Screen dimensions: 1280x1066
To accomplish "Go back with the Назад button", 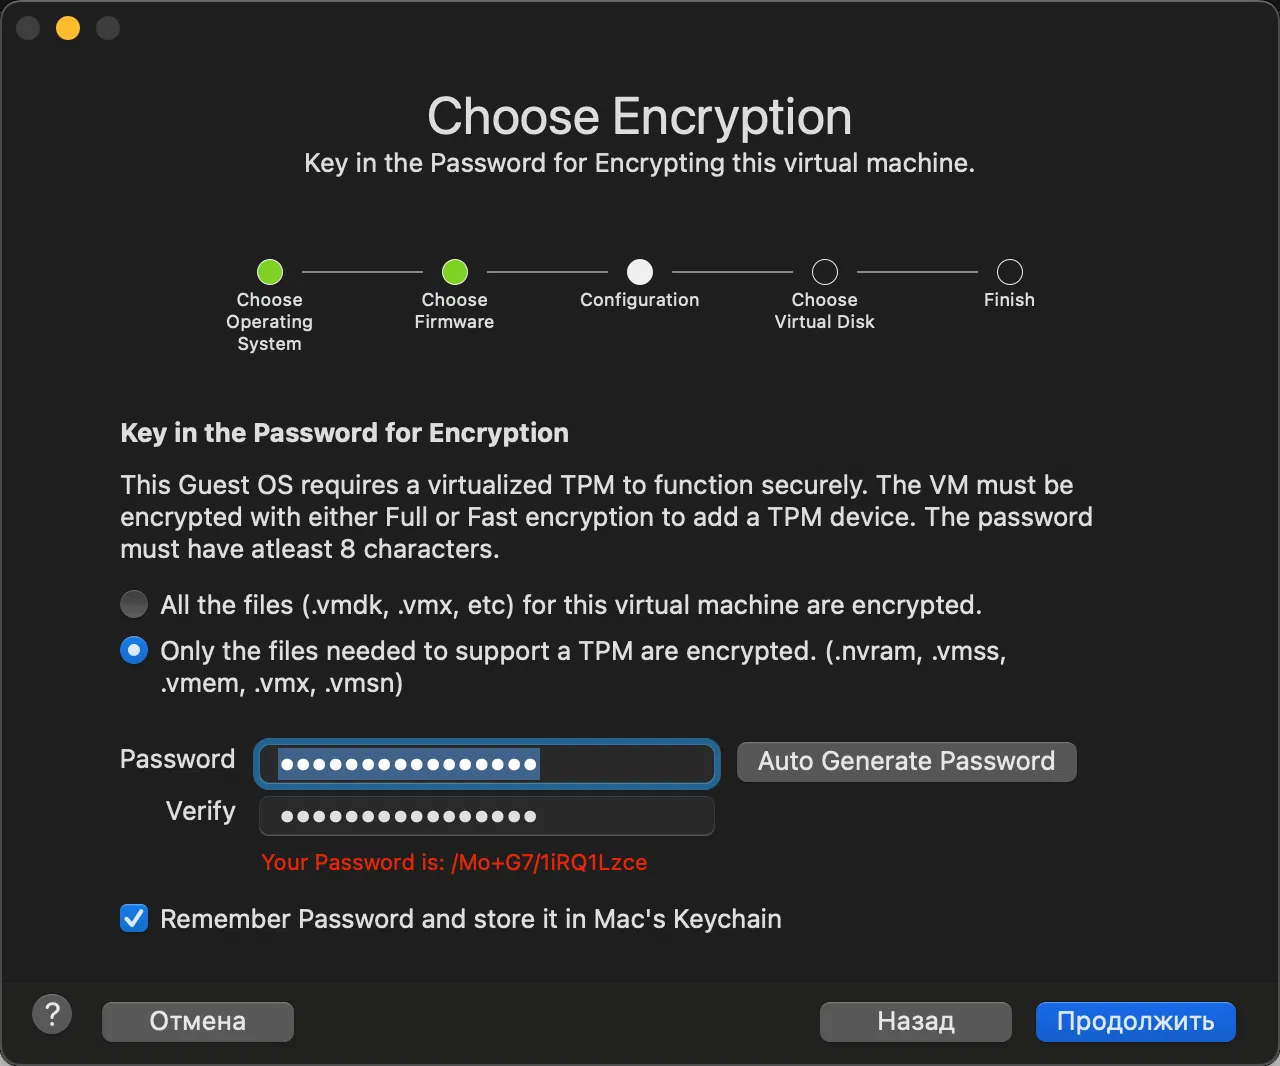I will click(915, 1021).
